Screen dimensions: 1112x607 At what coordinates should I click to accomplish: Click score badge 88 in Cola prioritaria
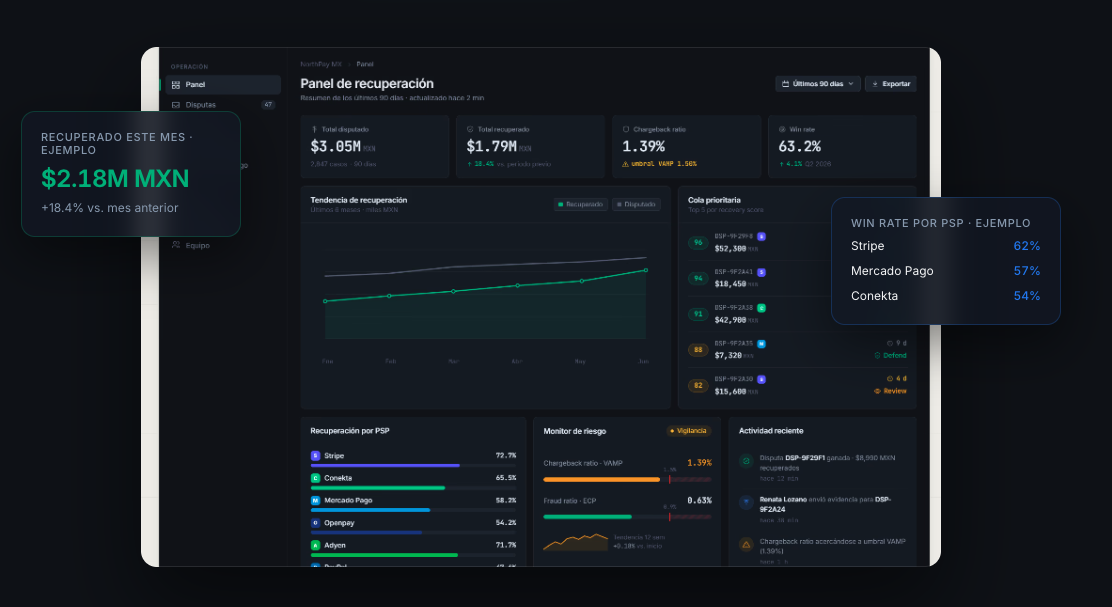click(x=698, y=350)
